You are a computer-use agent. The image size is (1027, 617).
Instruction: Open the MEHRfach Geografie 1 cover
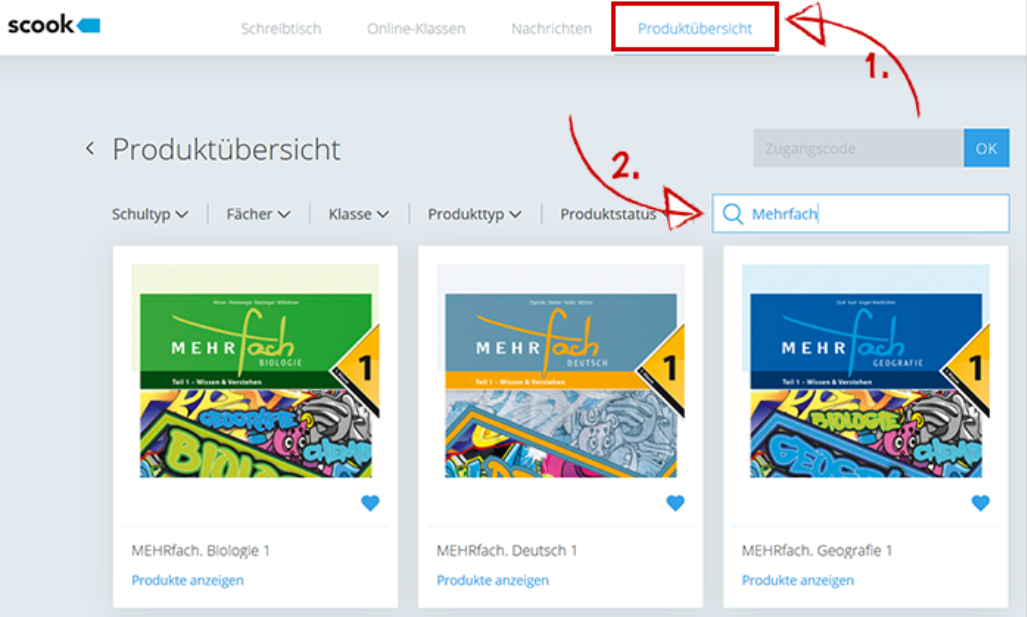click(866, 371)
